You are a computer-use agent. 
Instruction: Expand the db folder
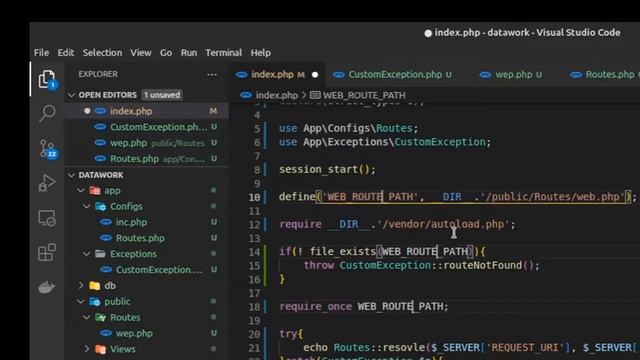point(81,286)
